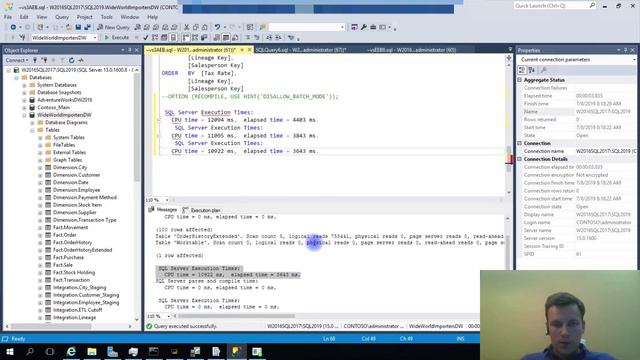Click the Task View taskbar icon
Screen dimensions: 640x360
point(50,351)
